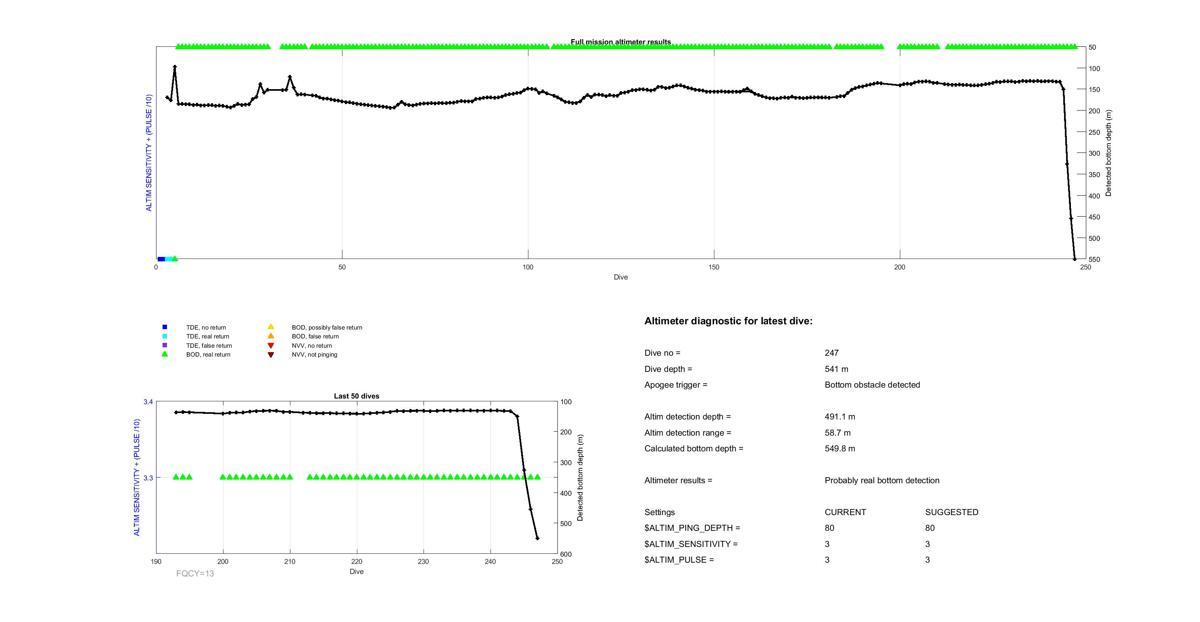Click the 'Dive no =' label
This screenshot has width=1200, height=622.
[662, 353]
